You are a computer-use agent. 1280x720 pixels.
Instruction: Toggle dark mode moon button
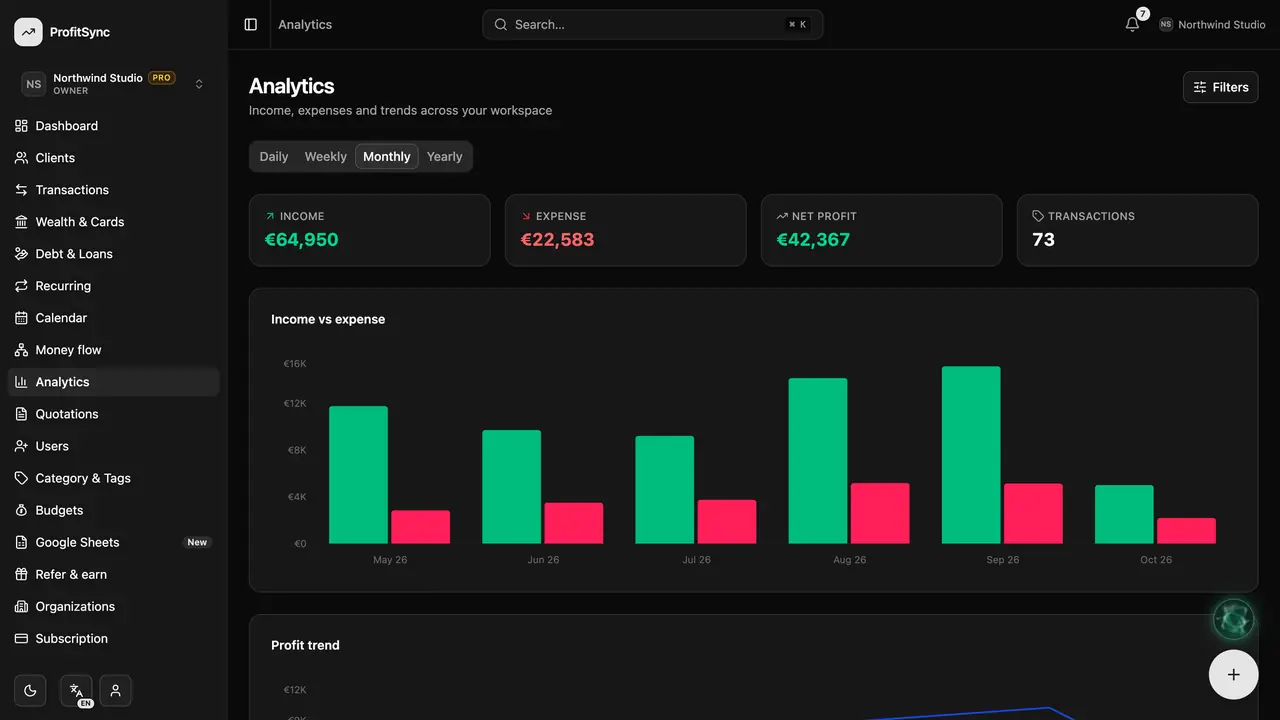[x=30, y=690]
